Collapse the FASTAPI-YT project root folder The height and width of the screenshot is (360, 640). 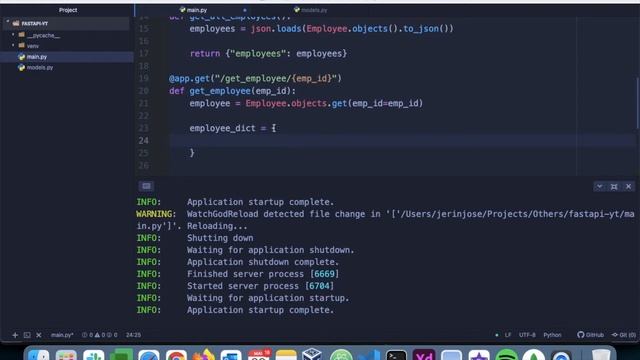[7, 22]
